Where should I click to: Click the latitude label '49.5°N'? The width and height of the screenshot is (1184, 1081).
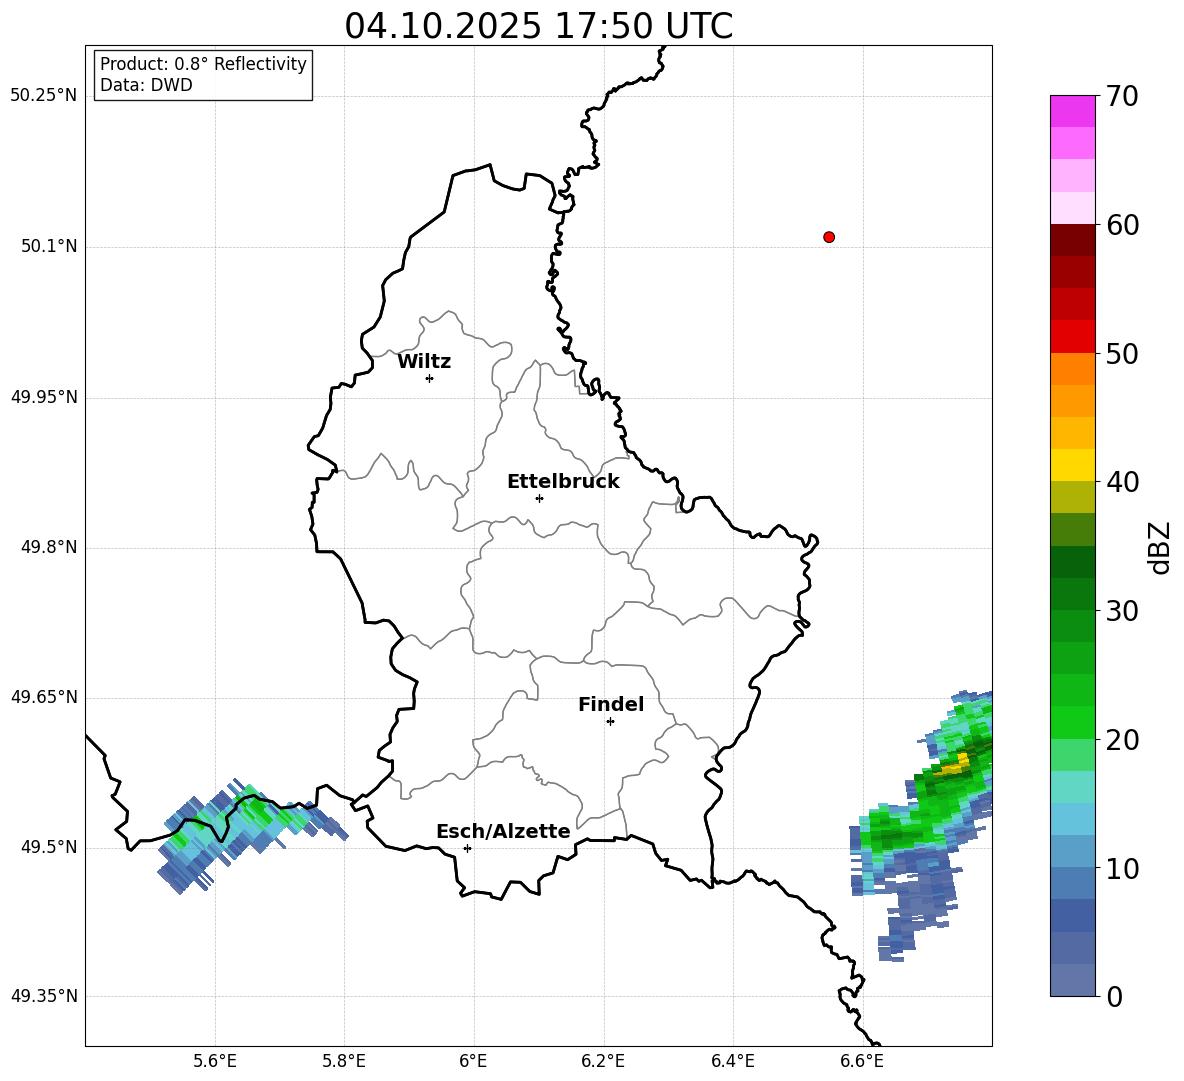(49, 847)
